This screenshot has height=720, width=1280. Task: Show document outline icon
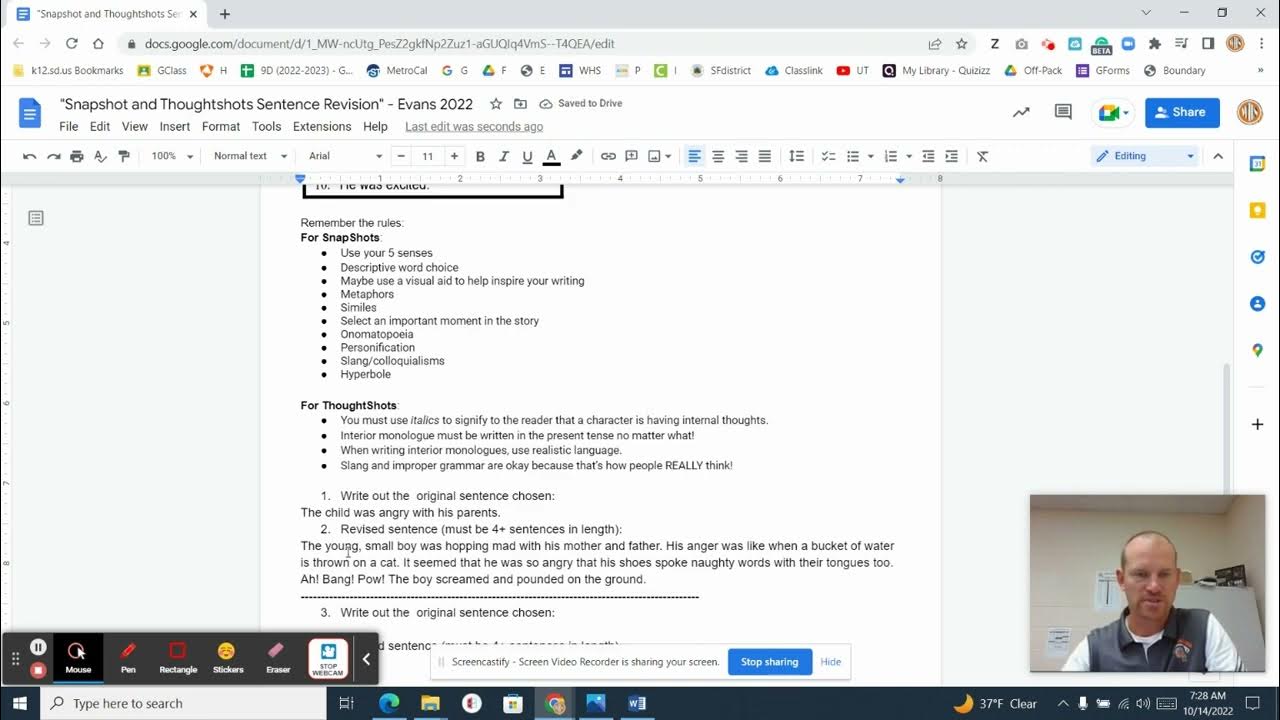click(x=36, y=218)
